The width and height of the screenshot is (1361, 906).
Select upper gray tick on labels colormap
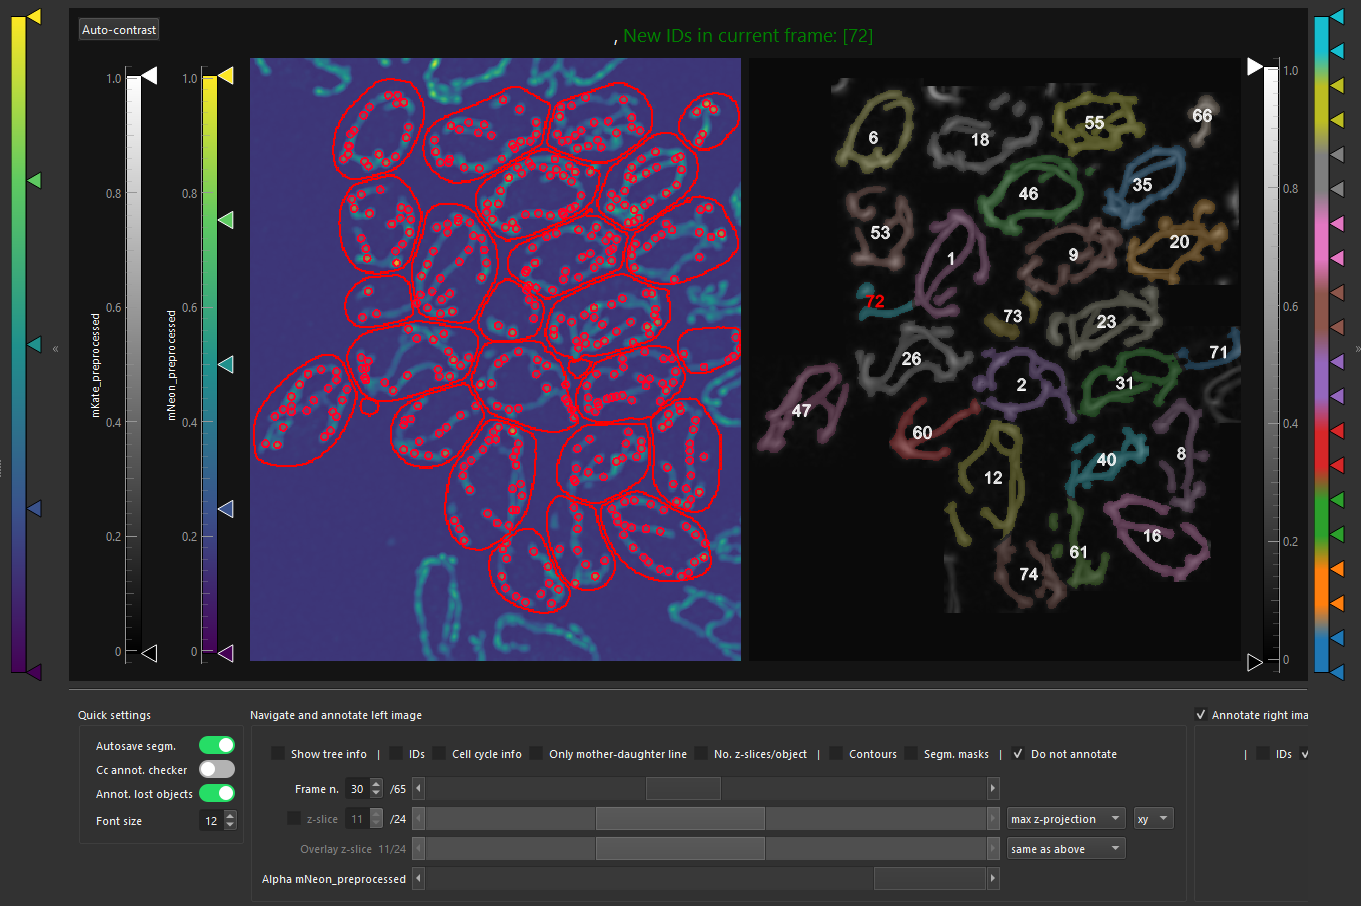pos(1337,155)
